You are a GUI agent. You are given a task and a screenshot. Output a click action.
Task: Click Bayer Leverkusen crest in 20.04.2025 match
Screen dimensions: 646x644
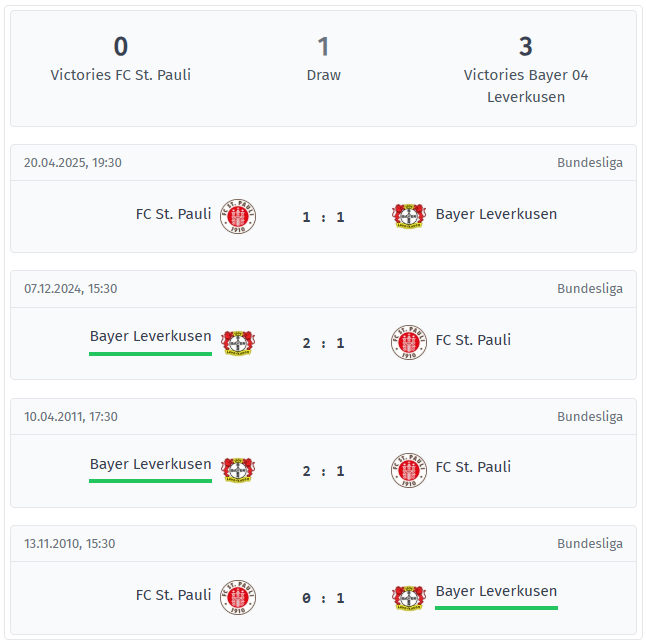[x=409, y=216]
